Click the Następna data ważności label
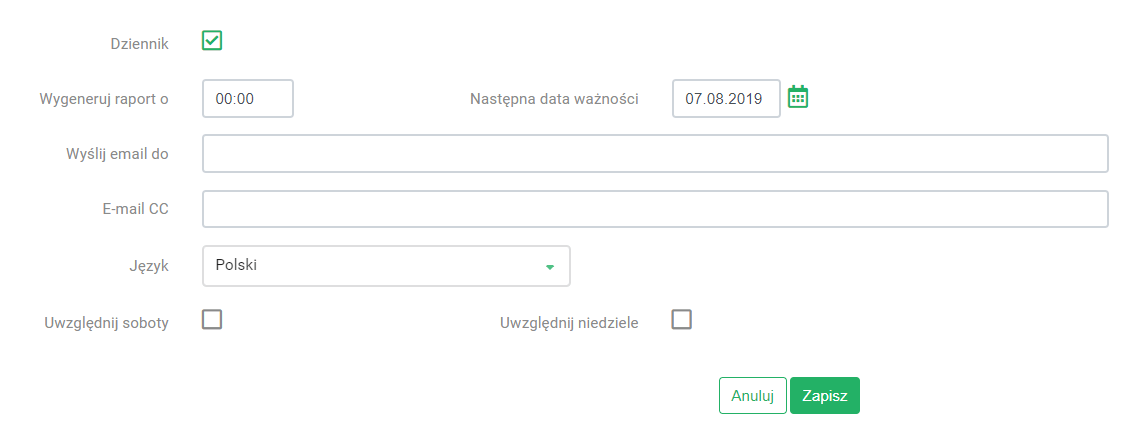 554,100
